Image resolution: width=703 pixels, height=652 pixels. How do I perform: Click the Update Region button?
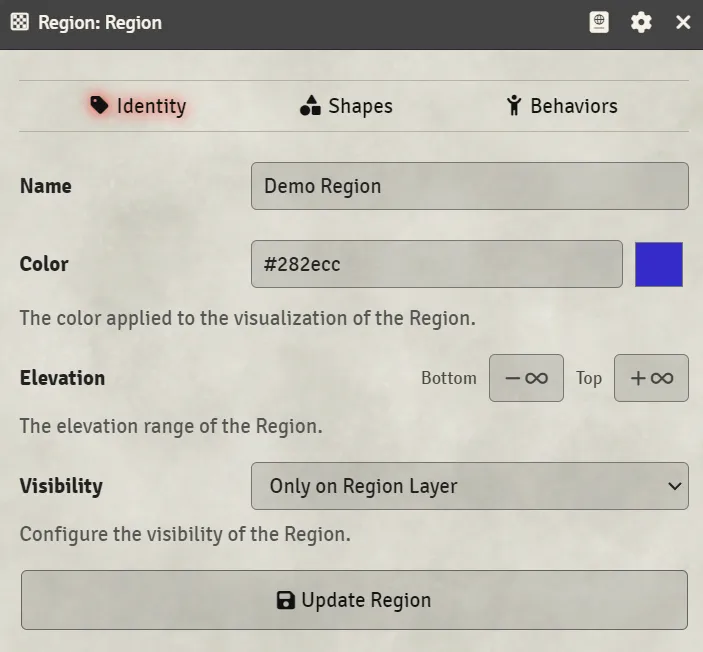[354, 600]
